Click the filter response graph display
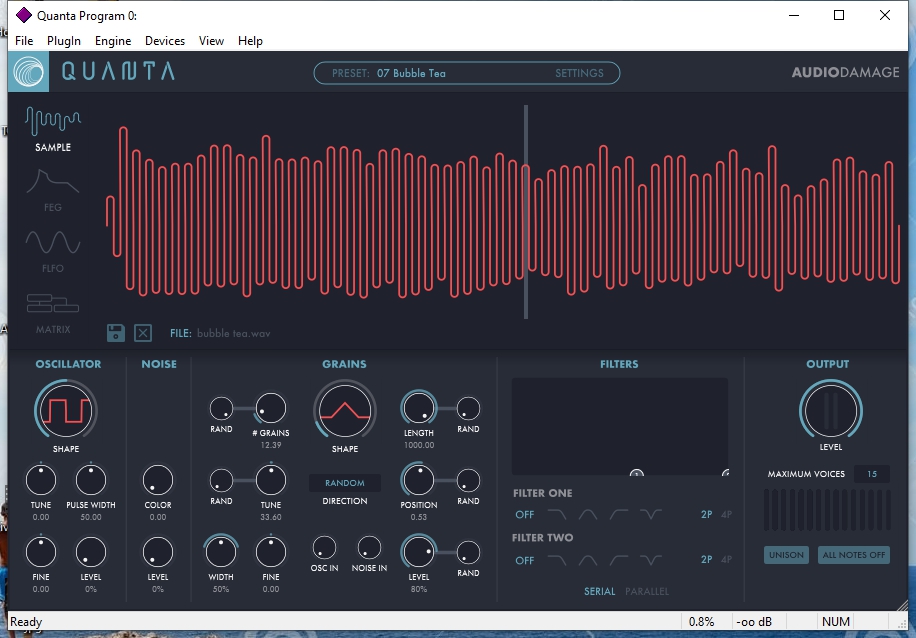 coord(620,427)
